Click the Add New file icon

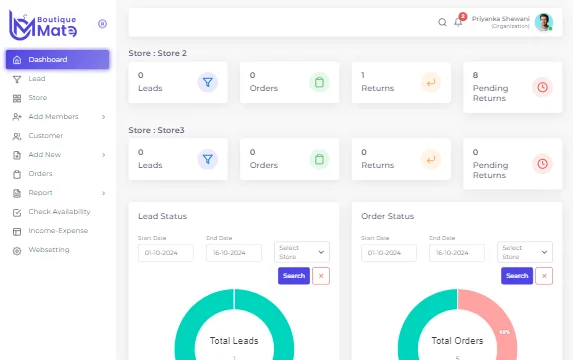17,155
